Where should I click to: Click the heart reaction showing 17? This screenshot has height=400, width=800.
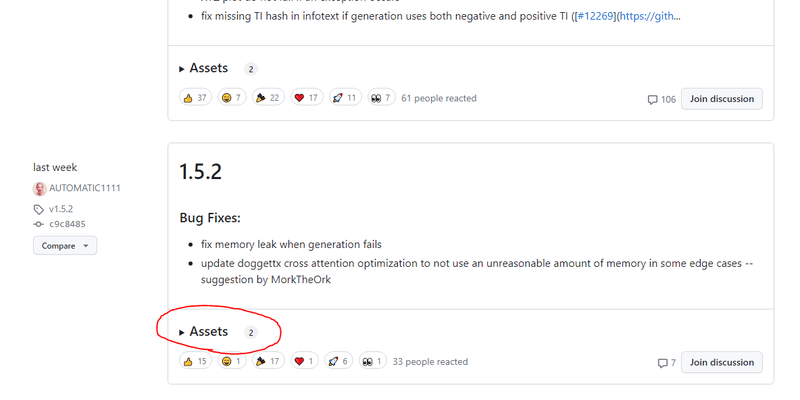pyautogui.click(x=307, y=97)
